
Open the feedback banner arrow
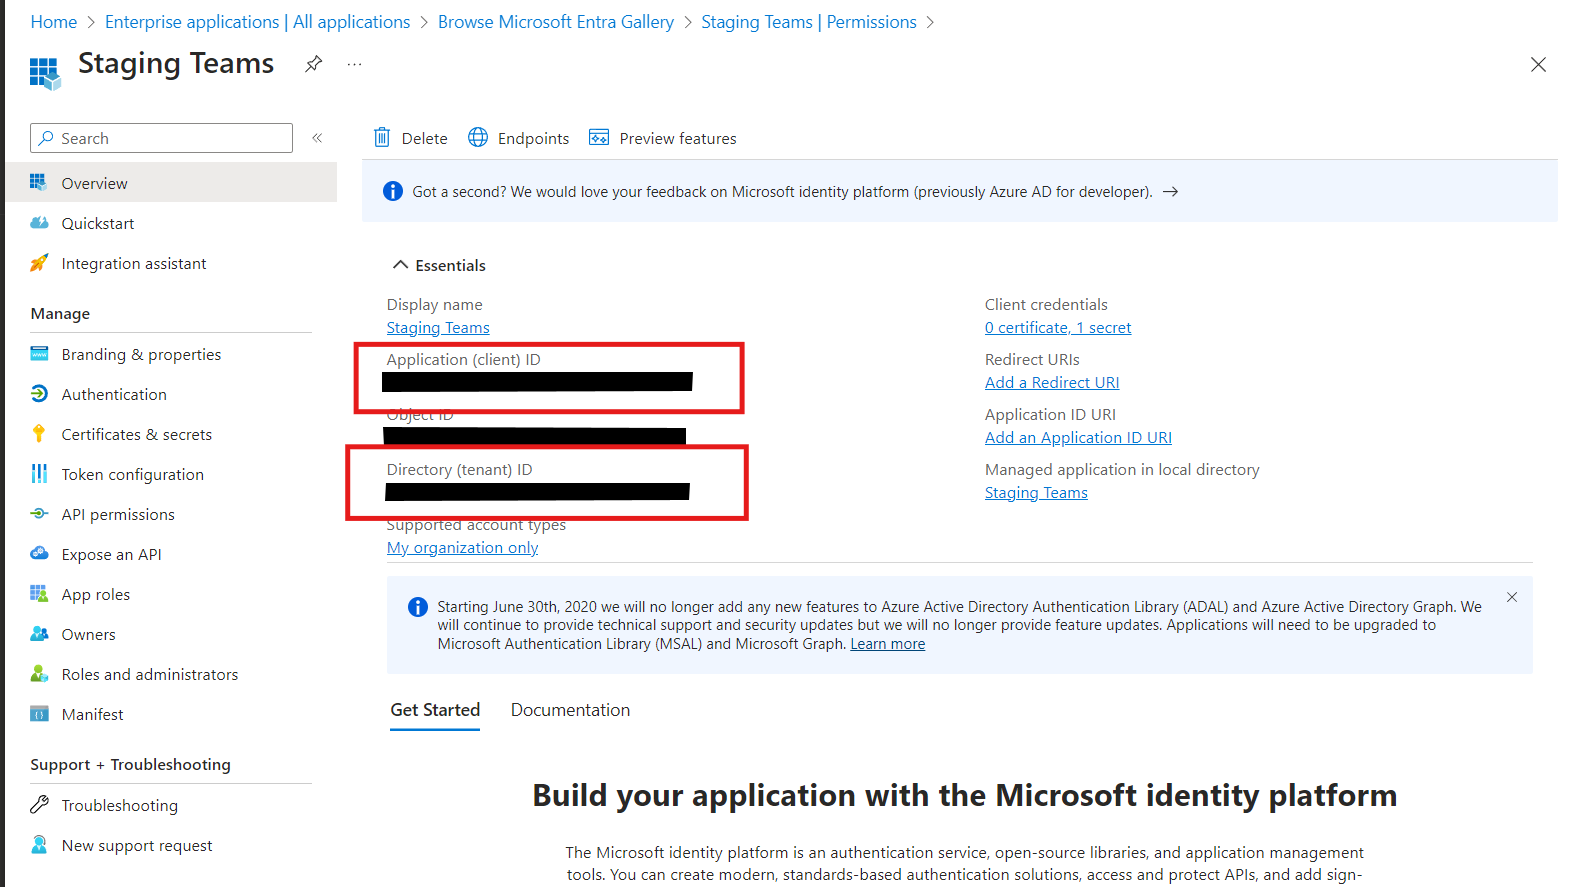(x=1170, y=191)
